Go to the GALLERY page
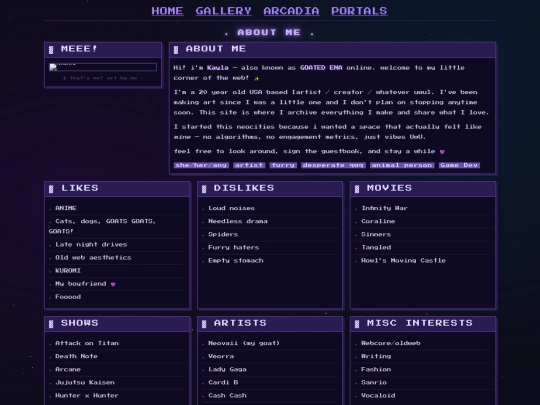 (223, 11)
